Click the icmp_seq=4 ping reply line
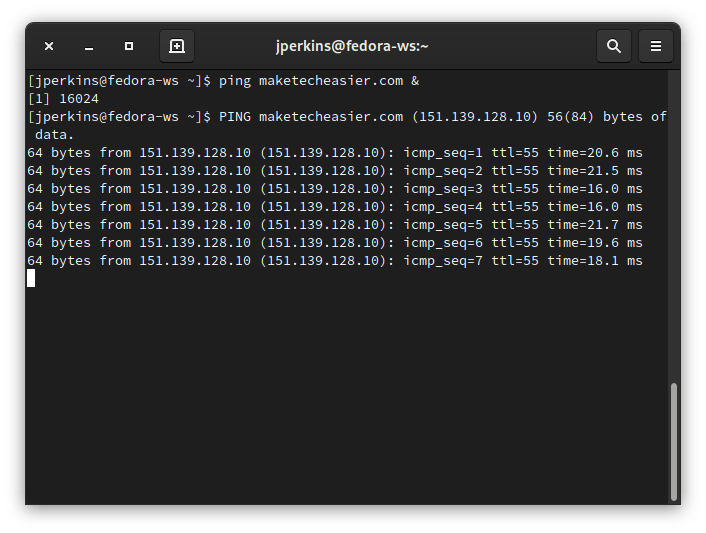 point(335,207)
